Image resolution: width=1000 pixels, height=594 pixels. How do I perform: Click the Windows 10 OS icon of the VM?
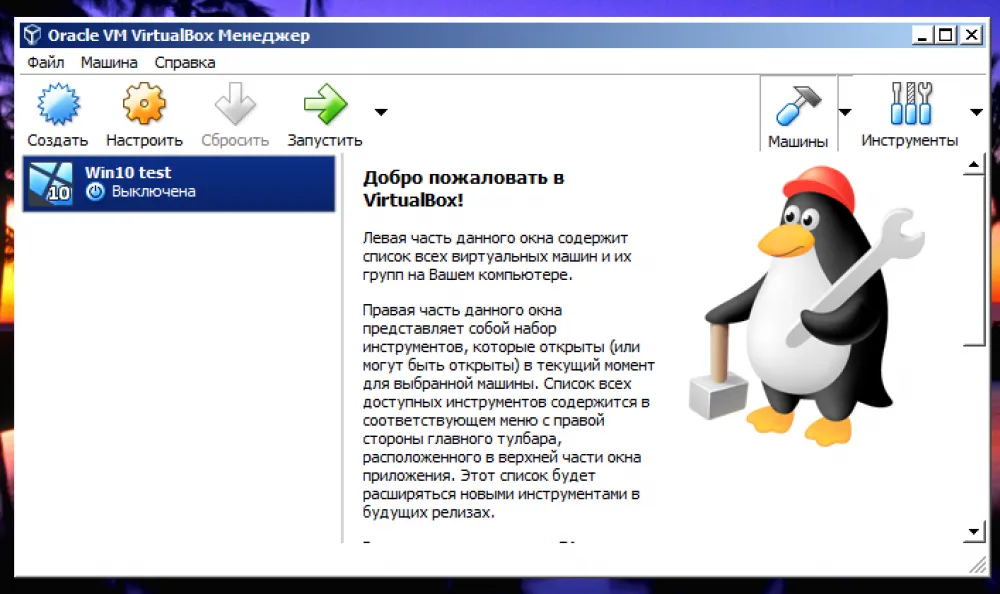50,182
